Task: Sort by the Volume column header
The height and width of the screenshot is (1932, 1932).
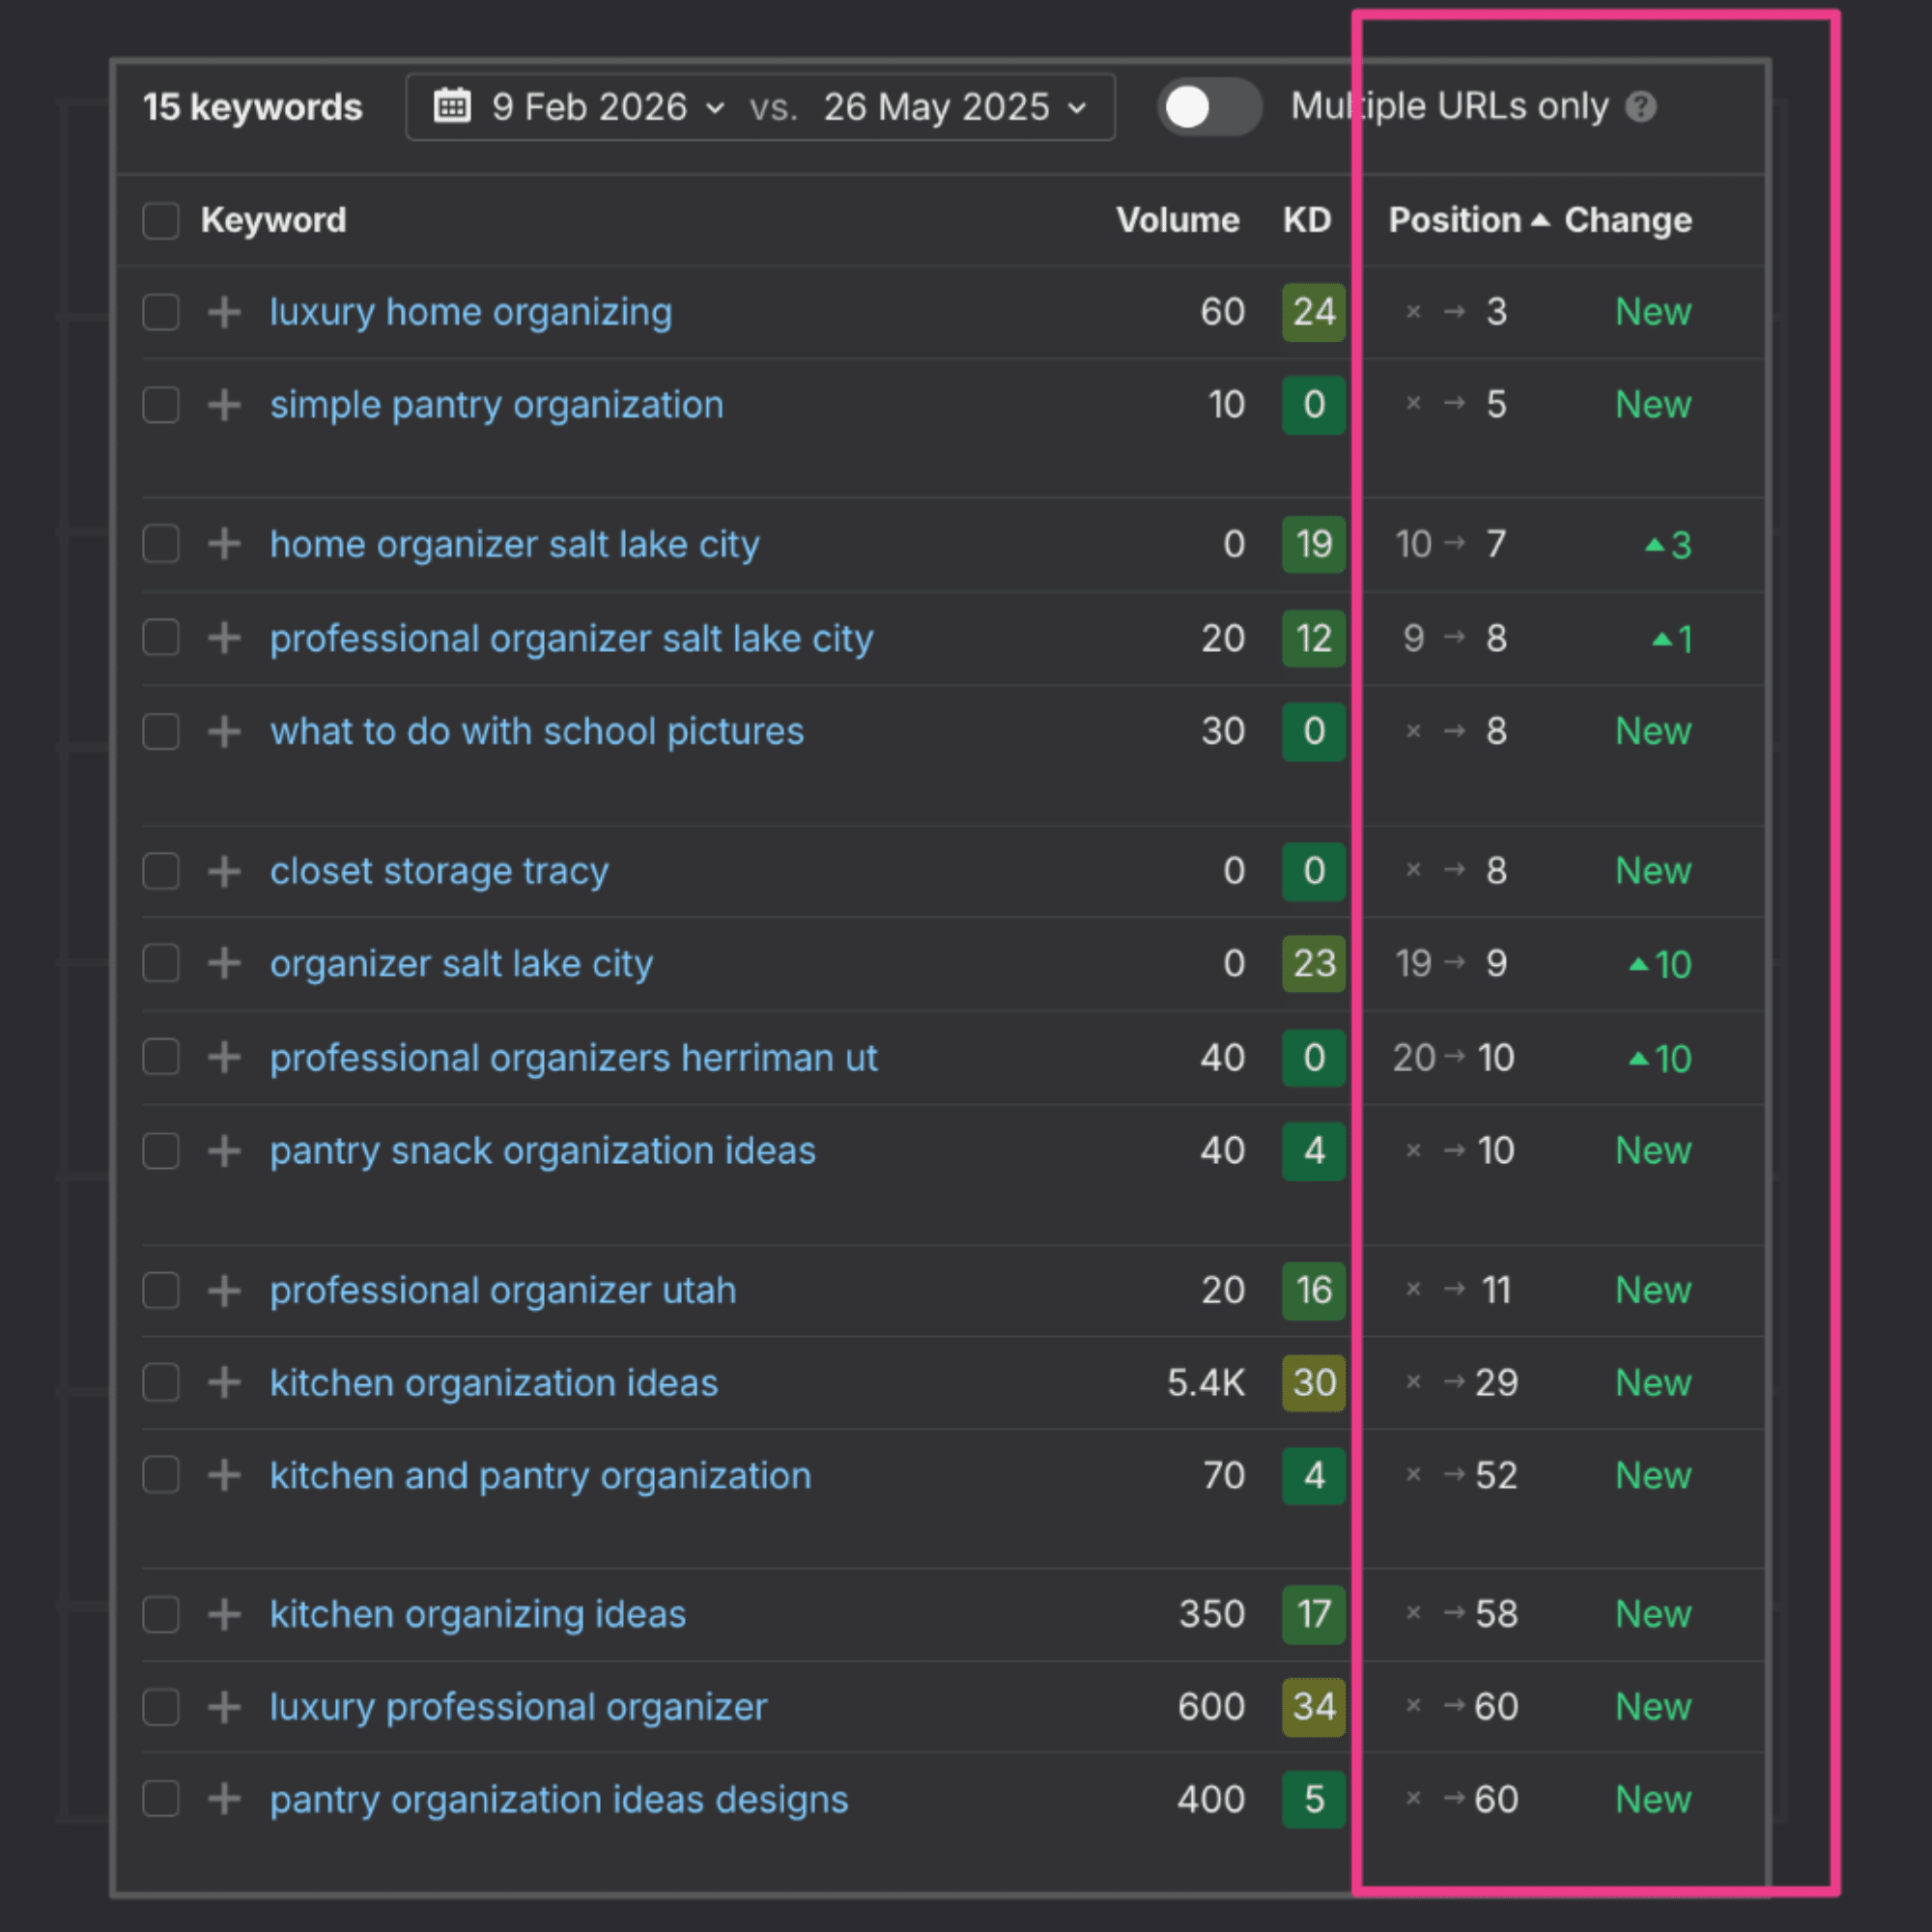Action: [1177, 220]
